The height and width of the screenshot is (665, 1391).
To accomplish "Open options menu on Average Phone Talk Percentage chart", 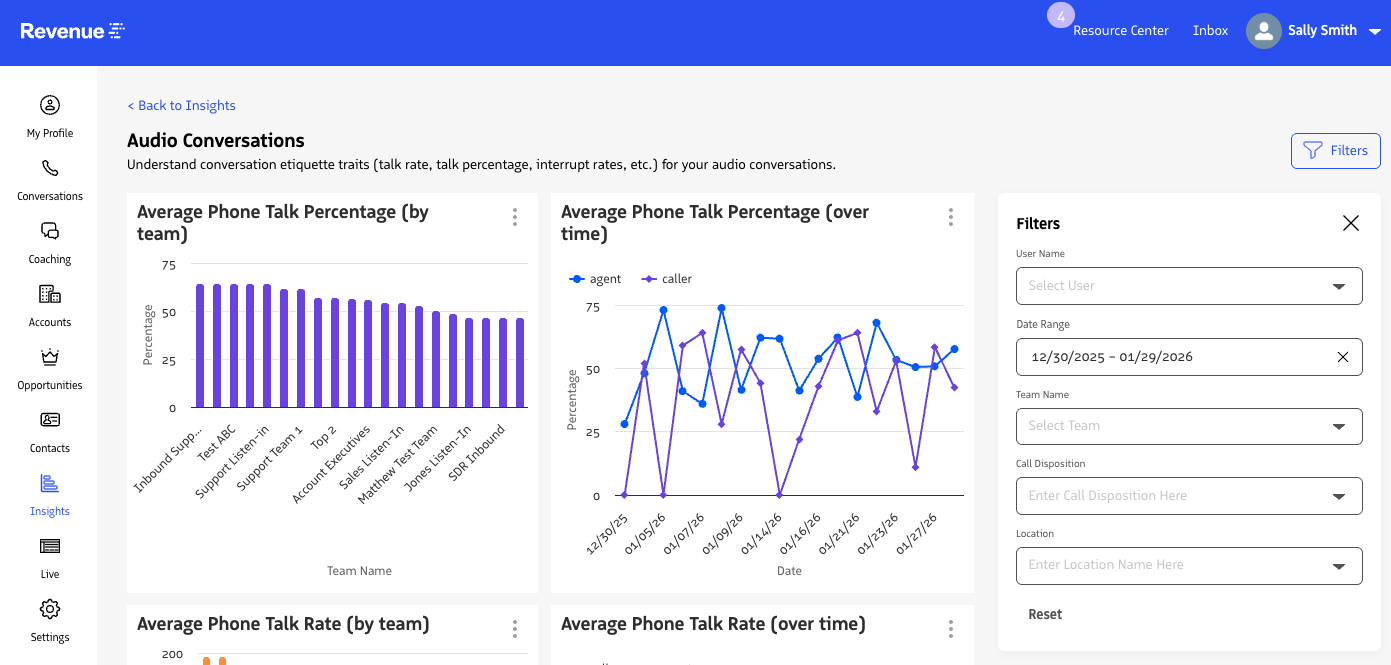I will click(x=514, y=216).
